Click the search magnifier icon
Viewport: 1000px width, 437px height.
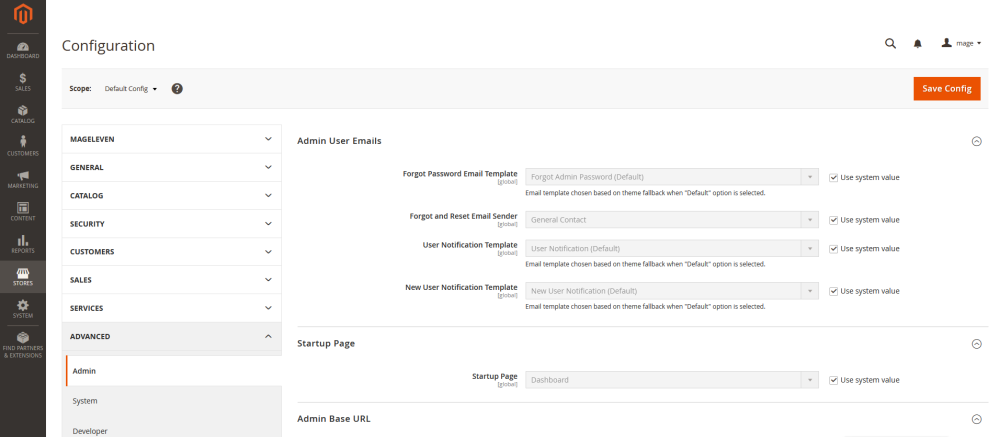coord(890,44)
